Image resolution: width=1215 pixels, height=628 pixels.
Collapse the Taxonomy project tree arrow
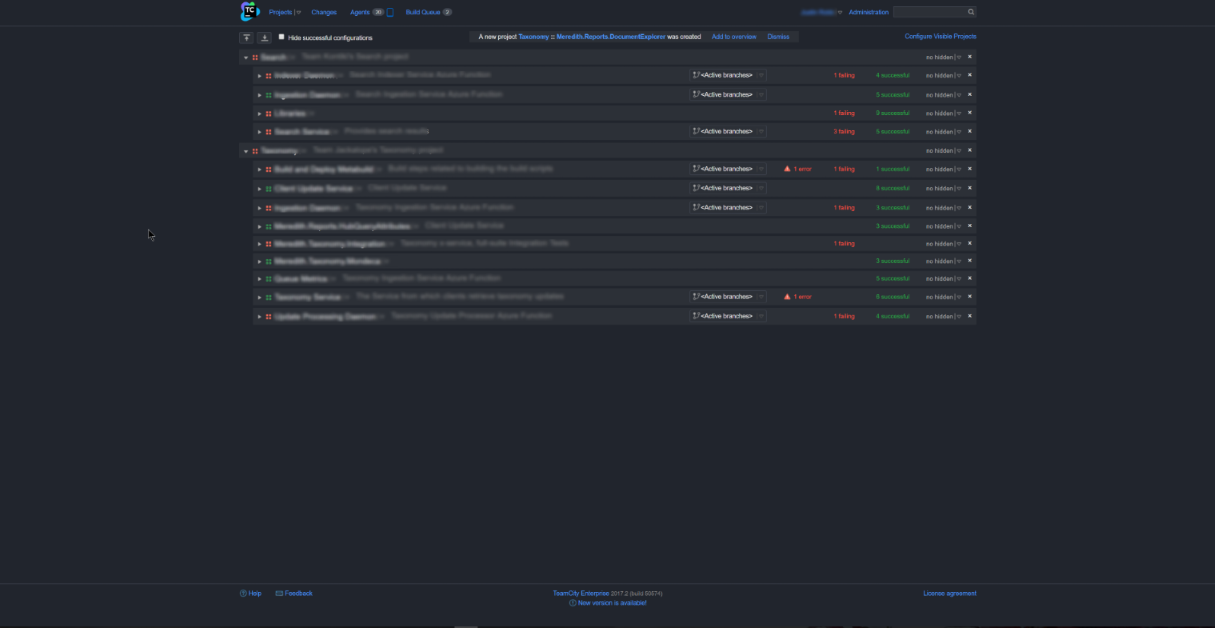coord(246,151)
